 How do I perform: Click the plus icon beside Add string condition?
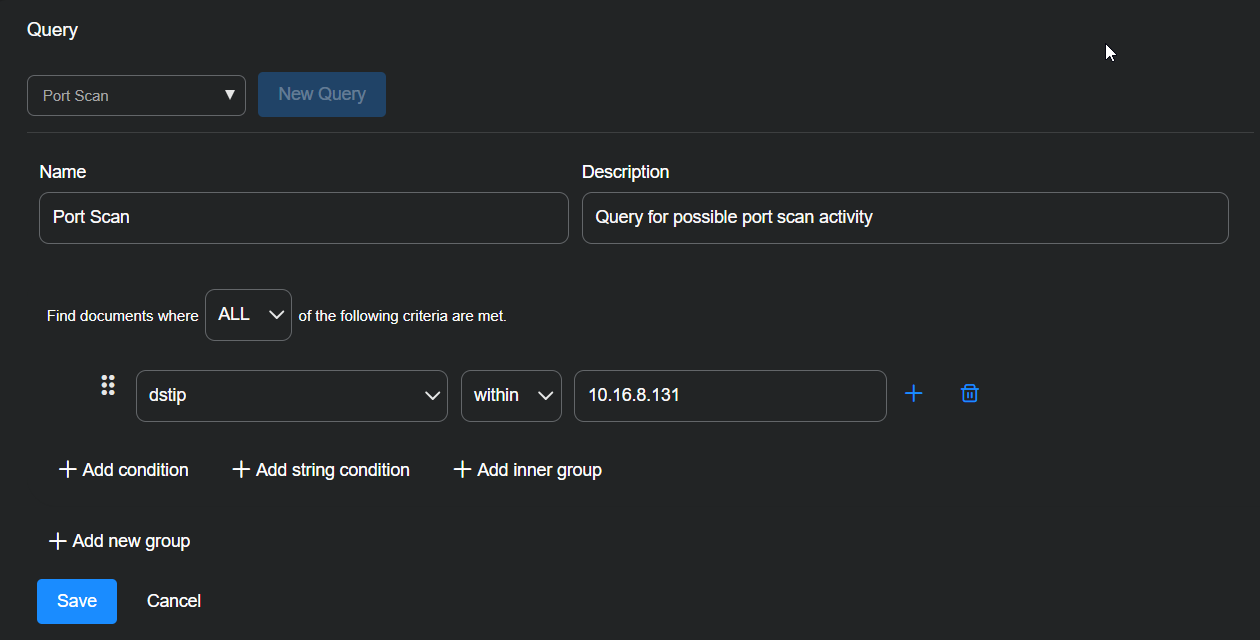pyautogui.click(x=241, y=470)
